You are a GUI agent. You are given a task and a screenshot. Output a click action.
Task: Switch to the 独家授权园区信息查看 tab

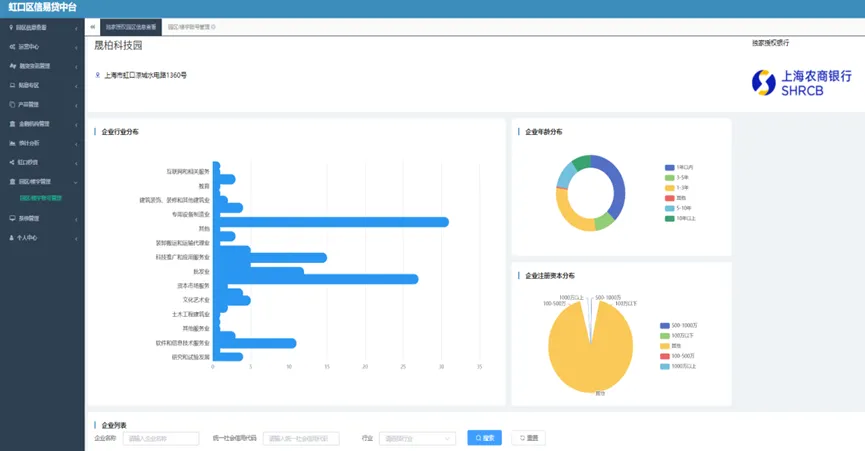pos(131,26)
